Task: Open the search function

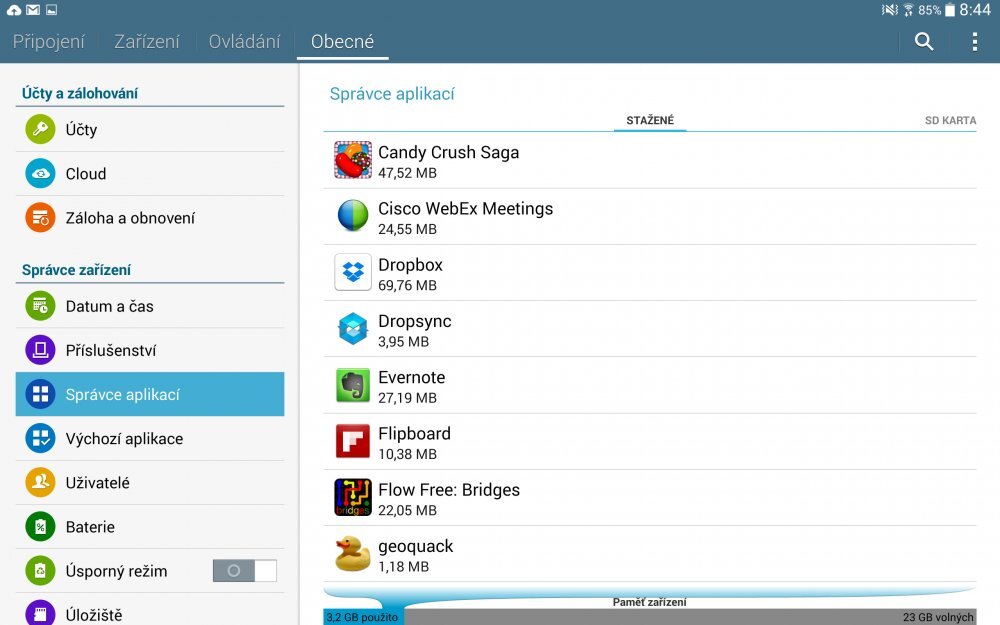Action: 923,41
